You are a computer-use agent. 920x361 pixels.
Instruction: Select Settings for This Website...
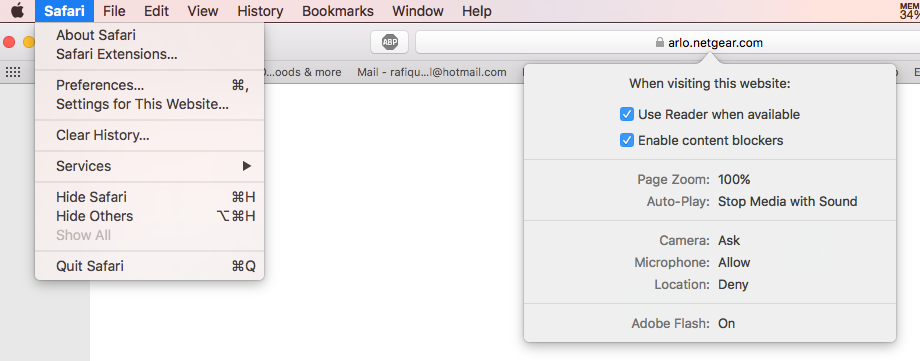coord(150,104)
